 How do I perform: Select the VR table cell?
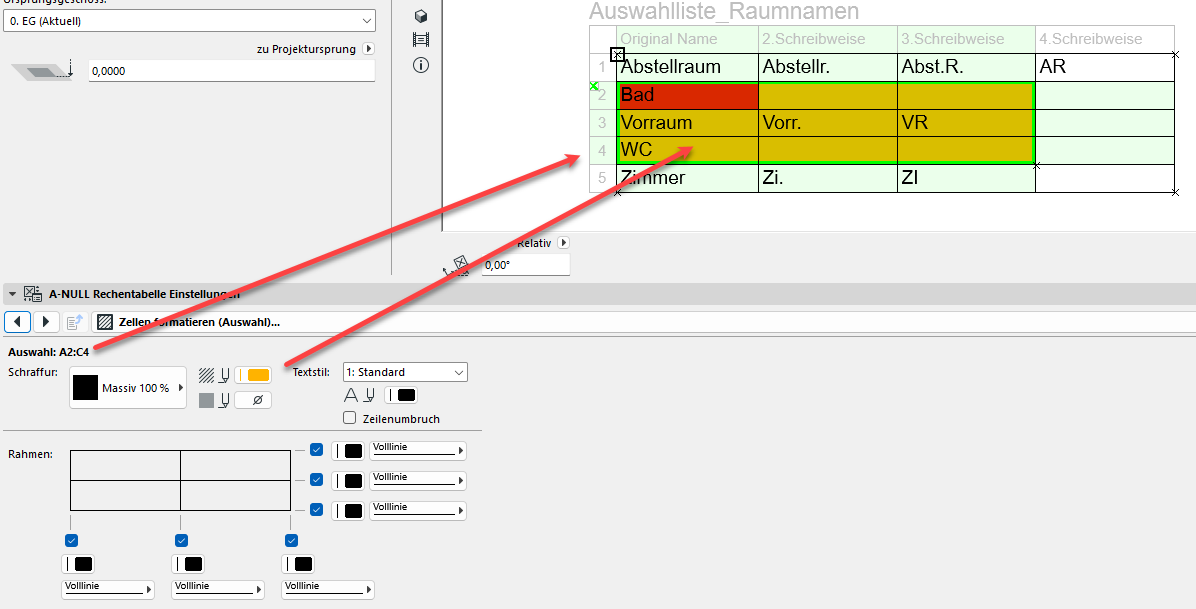coord(966,123)
